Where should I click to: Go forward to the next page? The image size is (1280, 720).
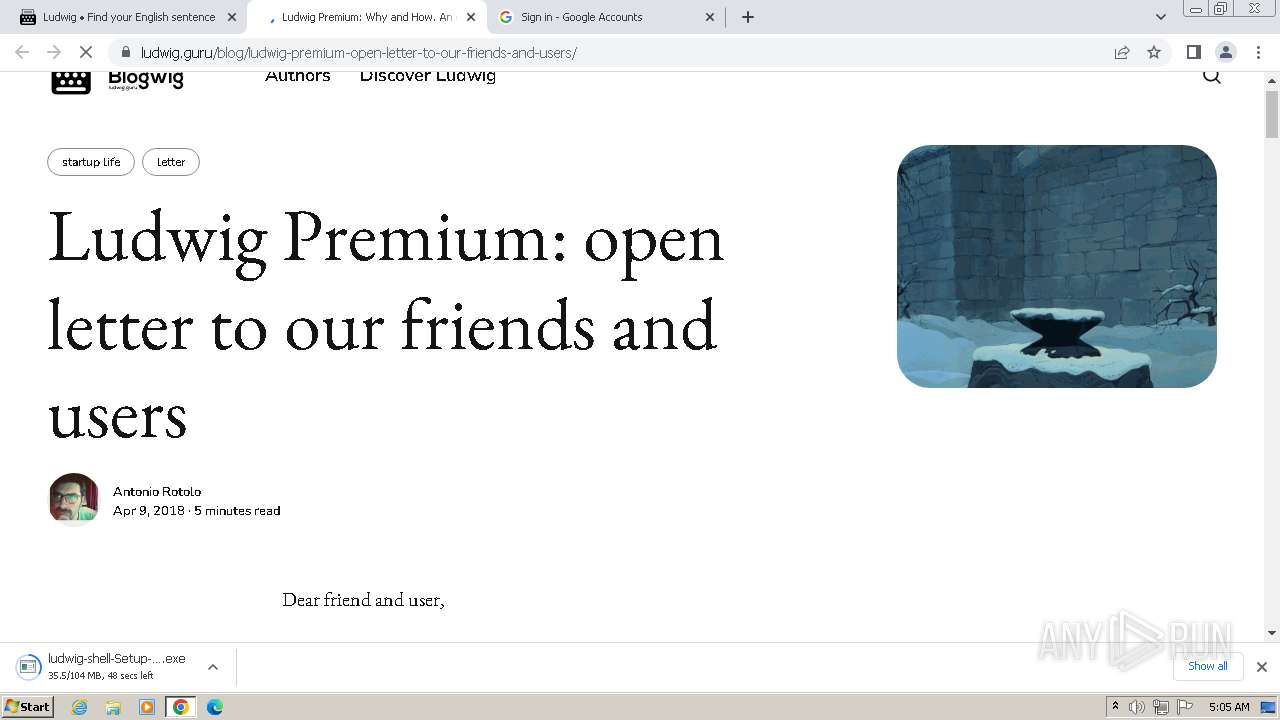pos(54,52)
